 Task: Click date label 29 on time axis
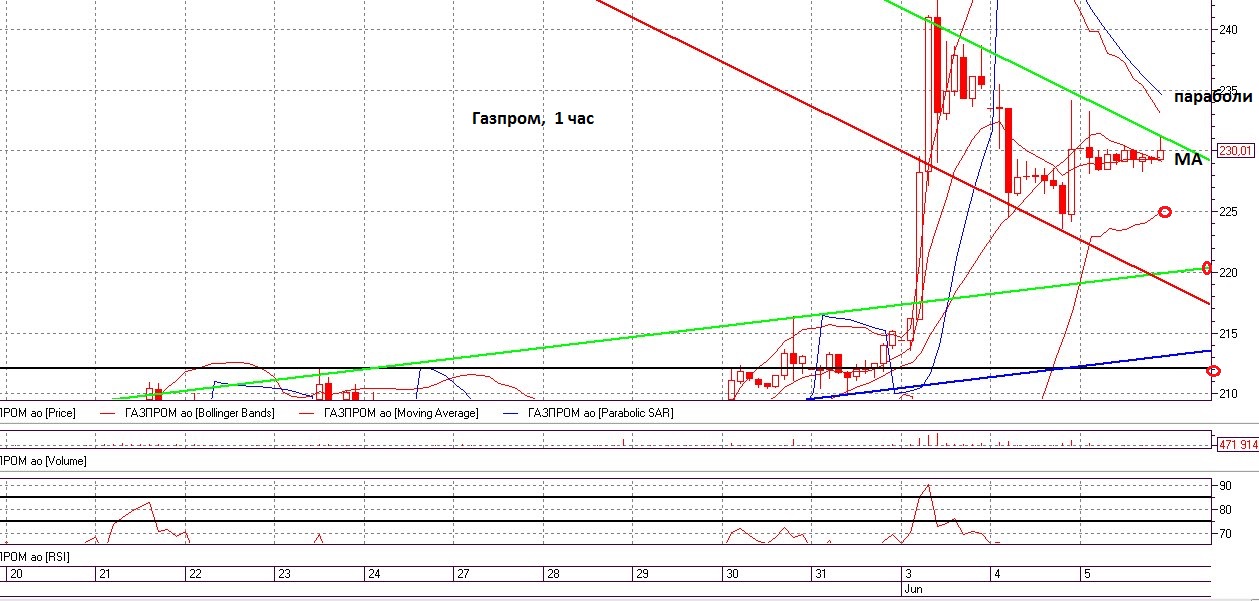[642, 574]
